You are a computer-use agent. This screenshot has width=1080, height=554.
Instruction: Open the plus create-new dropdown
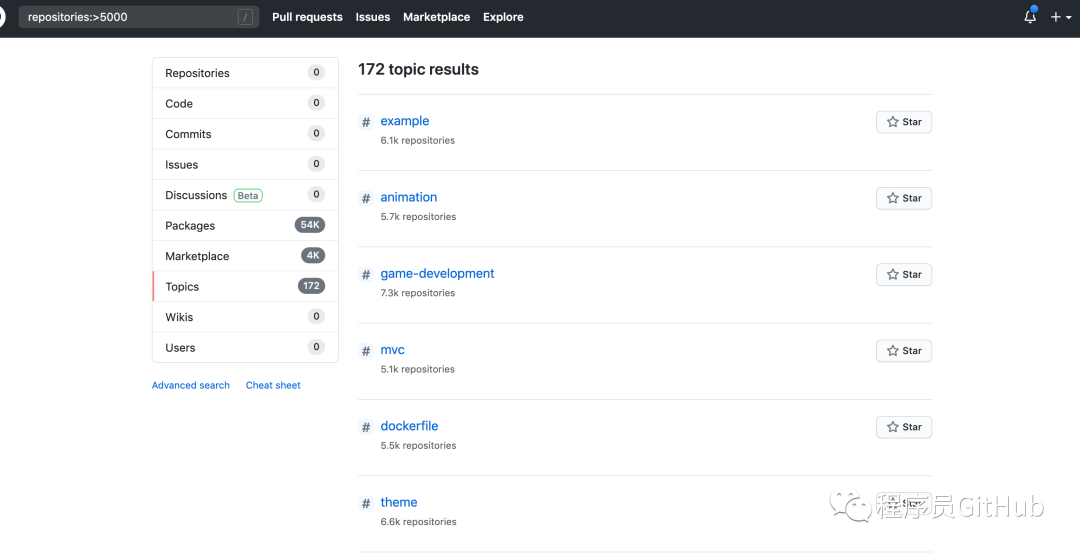point(1059,17)
